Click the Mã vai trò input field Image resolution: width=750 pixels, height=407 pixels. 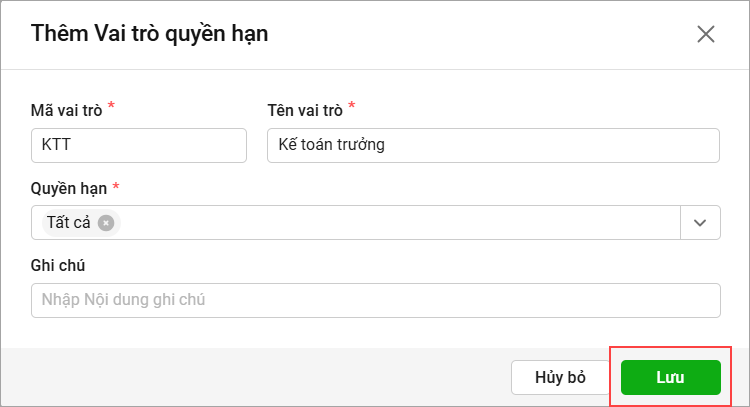point(139,145)
